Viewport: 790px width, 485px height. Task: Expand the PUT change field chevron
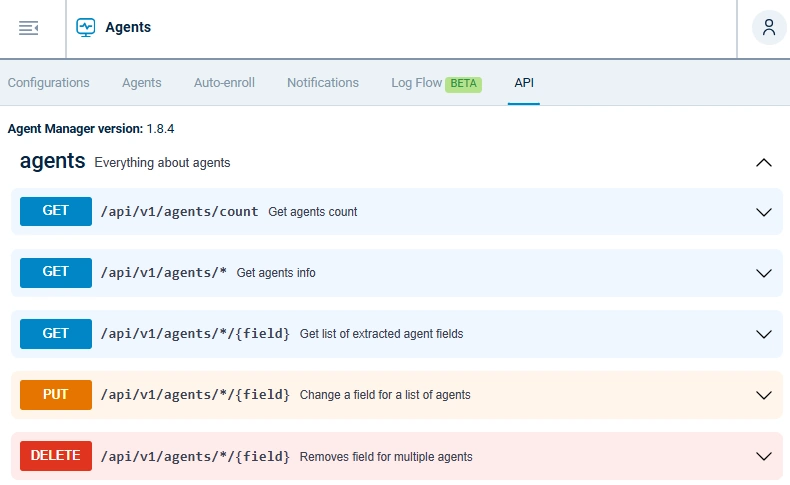(x=764, y=395)
